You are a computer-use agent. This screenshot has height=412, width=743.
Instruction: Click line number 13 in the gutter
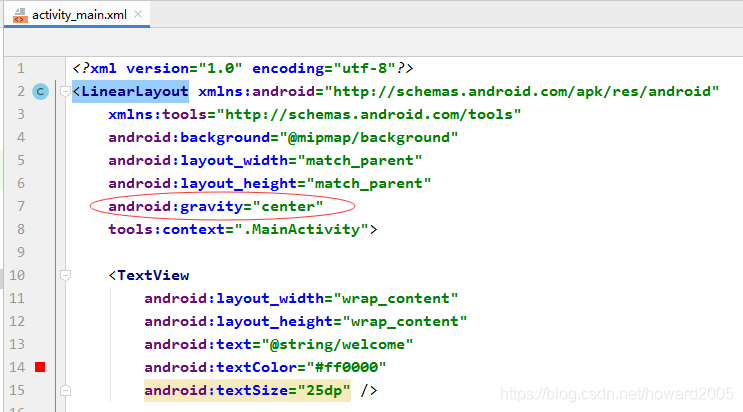click(17, 344)
